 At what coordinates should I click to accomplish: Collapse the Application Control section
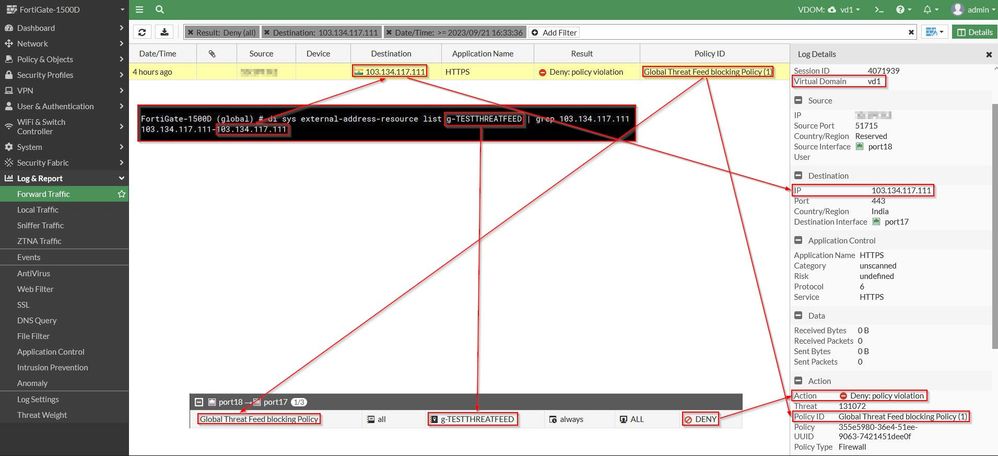point(798,241)
